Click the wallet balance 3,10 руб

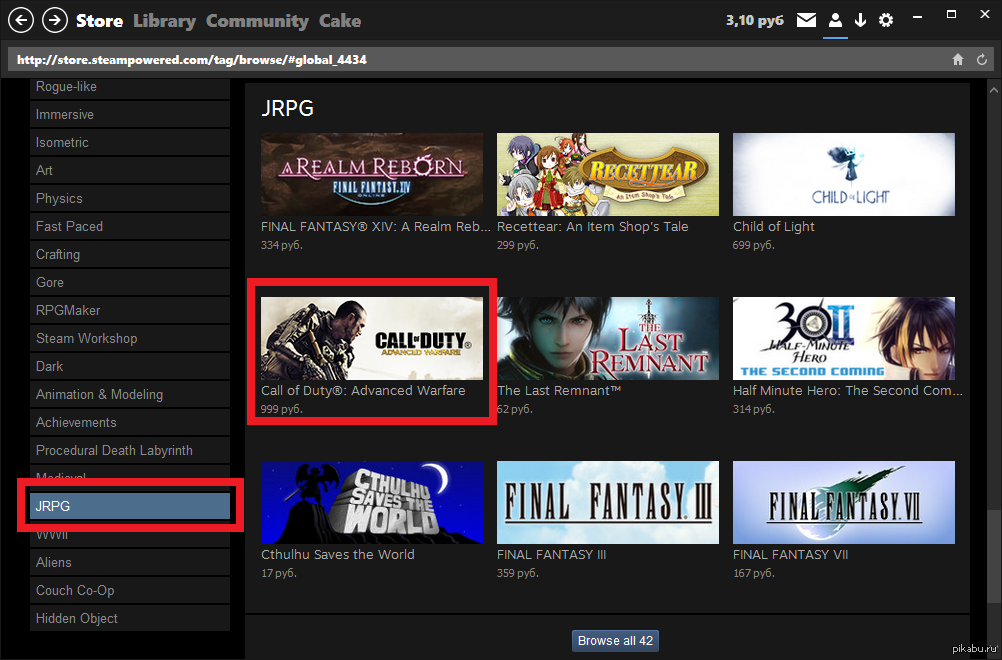pyautogui.click(x=754, y=20)
